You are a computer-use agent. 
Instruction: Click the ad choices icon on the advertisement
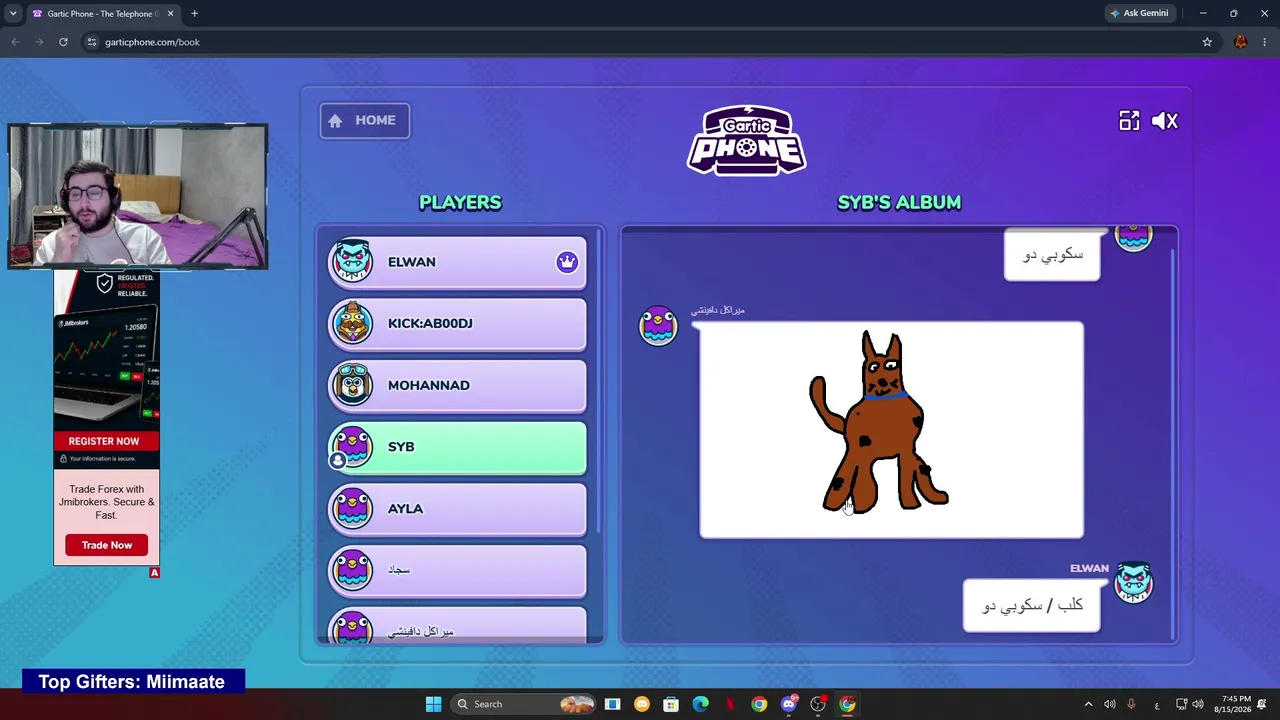click(154, 573)
